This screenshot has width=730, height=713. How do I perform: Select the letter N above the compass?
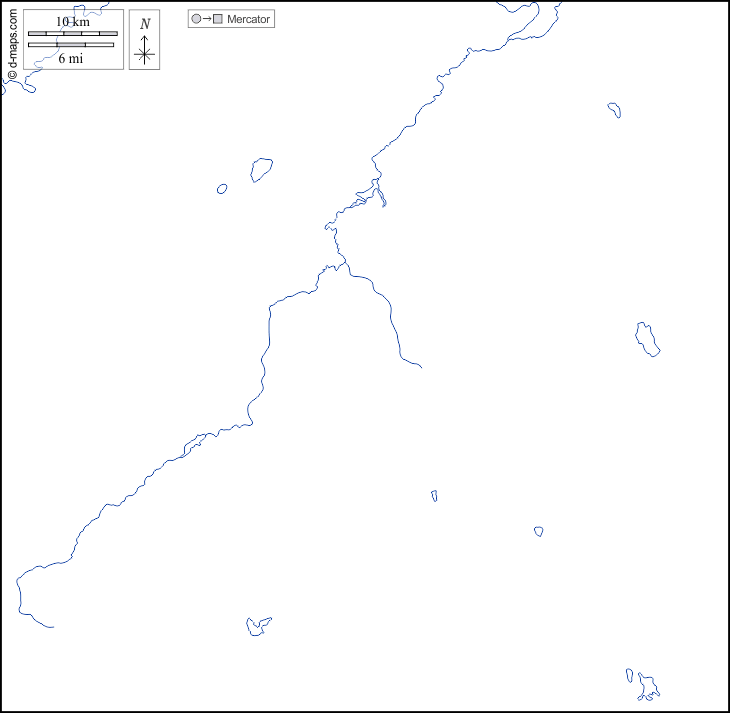pos(145,24)
